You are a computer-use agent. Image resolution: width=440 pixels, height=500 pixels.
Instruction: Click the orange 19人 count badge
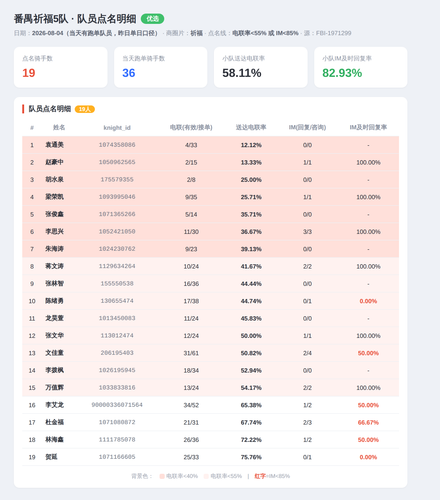85,109
